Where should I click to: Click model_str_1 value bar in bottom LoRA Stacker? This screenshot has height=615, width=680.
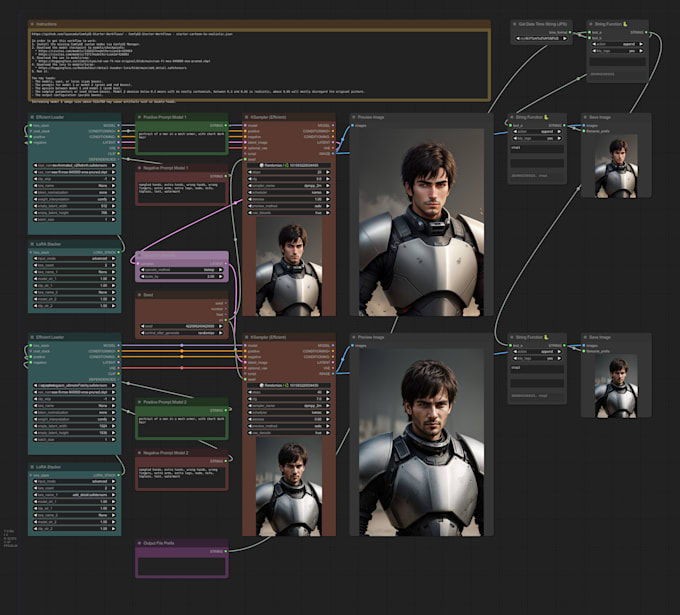(75, 502)
